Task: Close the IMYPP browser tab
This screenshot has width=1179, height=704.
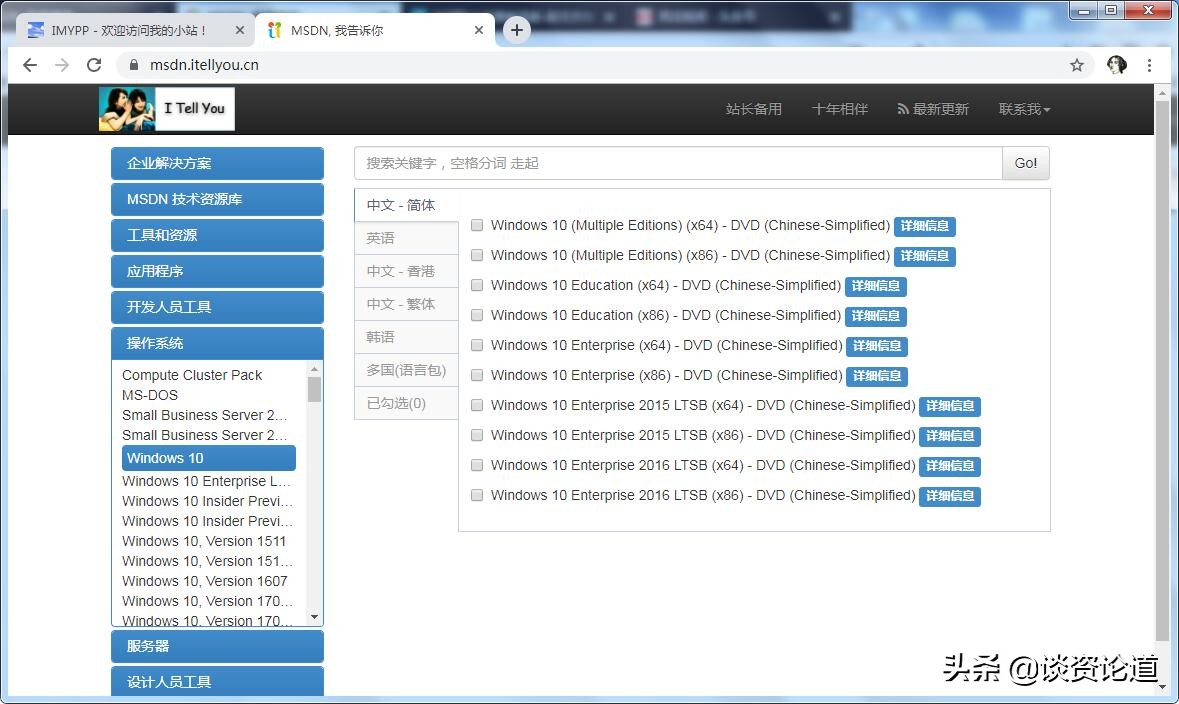Action: pos(240,30)
